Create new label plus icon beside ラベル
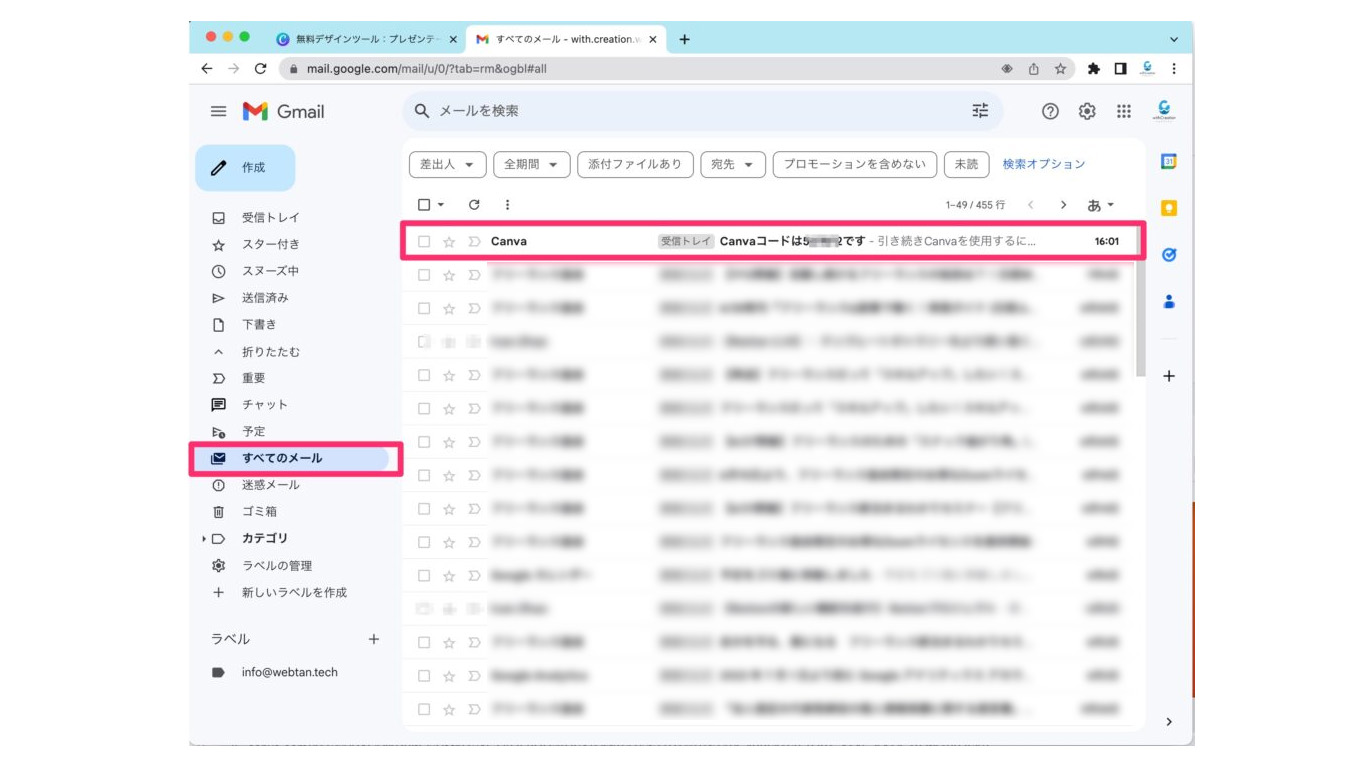The image size is (1366, 768). [x=374, y=639]
